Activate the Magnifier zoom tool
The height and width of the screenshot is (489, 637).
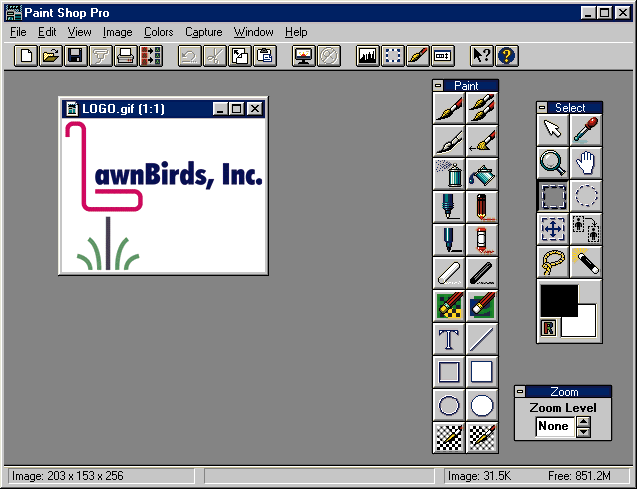pos(553,162)
